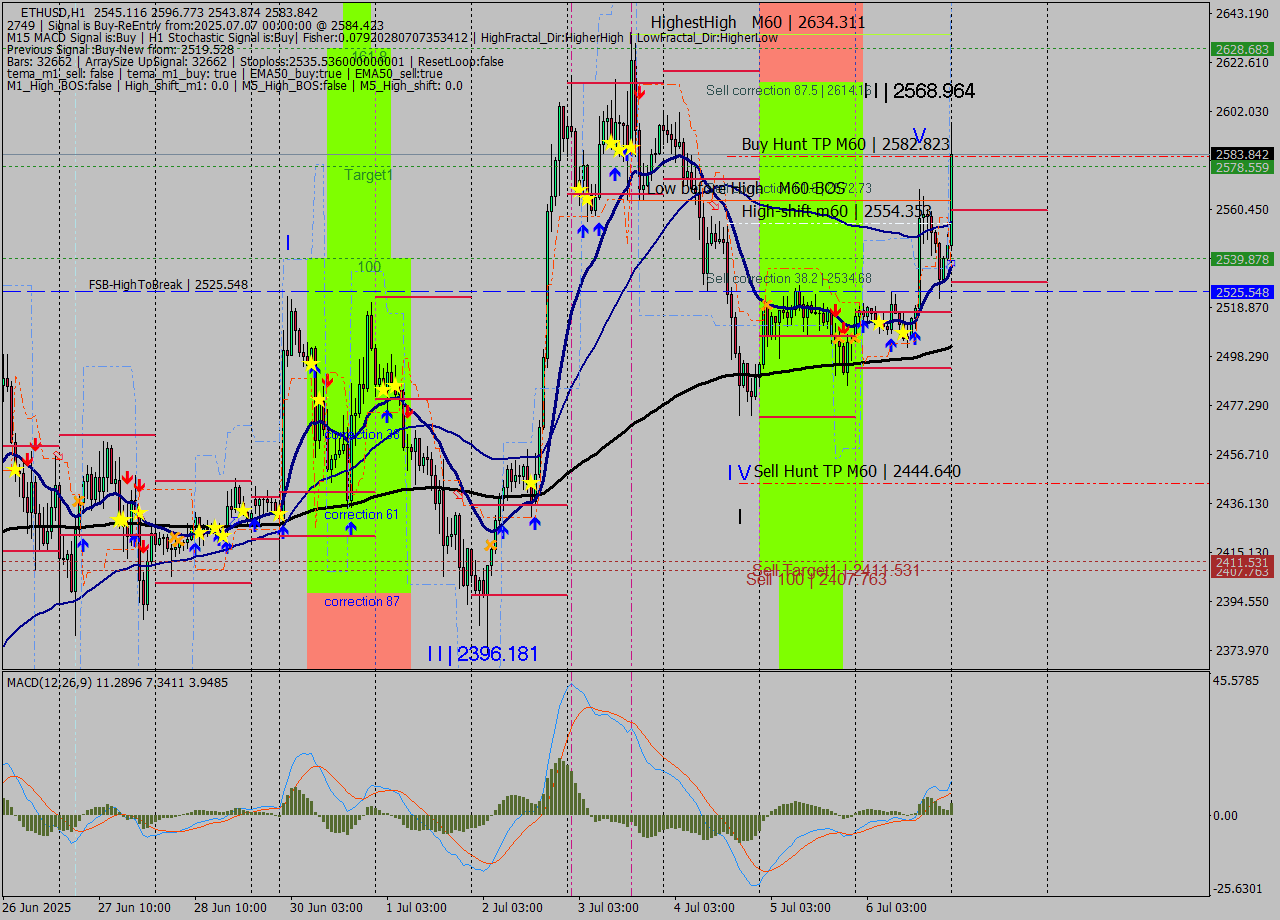
Task: Select the blue V chevron above Buy Hunt TP line
Action: coord(921,133)
